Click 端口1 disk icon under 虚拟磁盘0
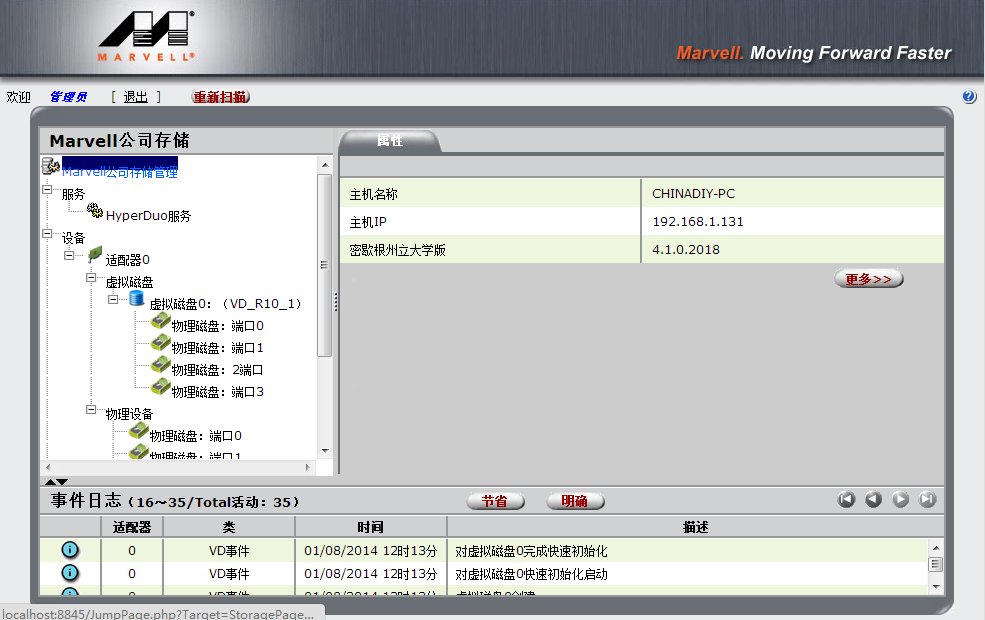 (161, 343)
